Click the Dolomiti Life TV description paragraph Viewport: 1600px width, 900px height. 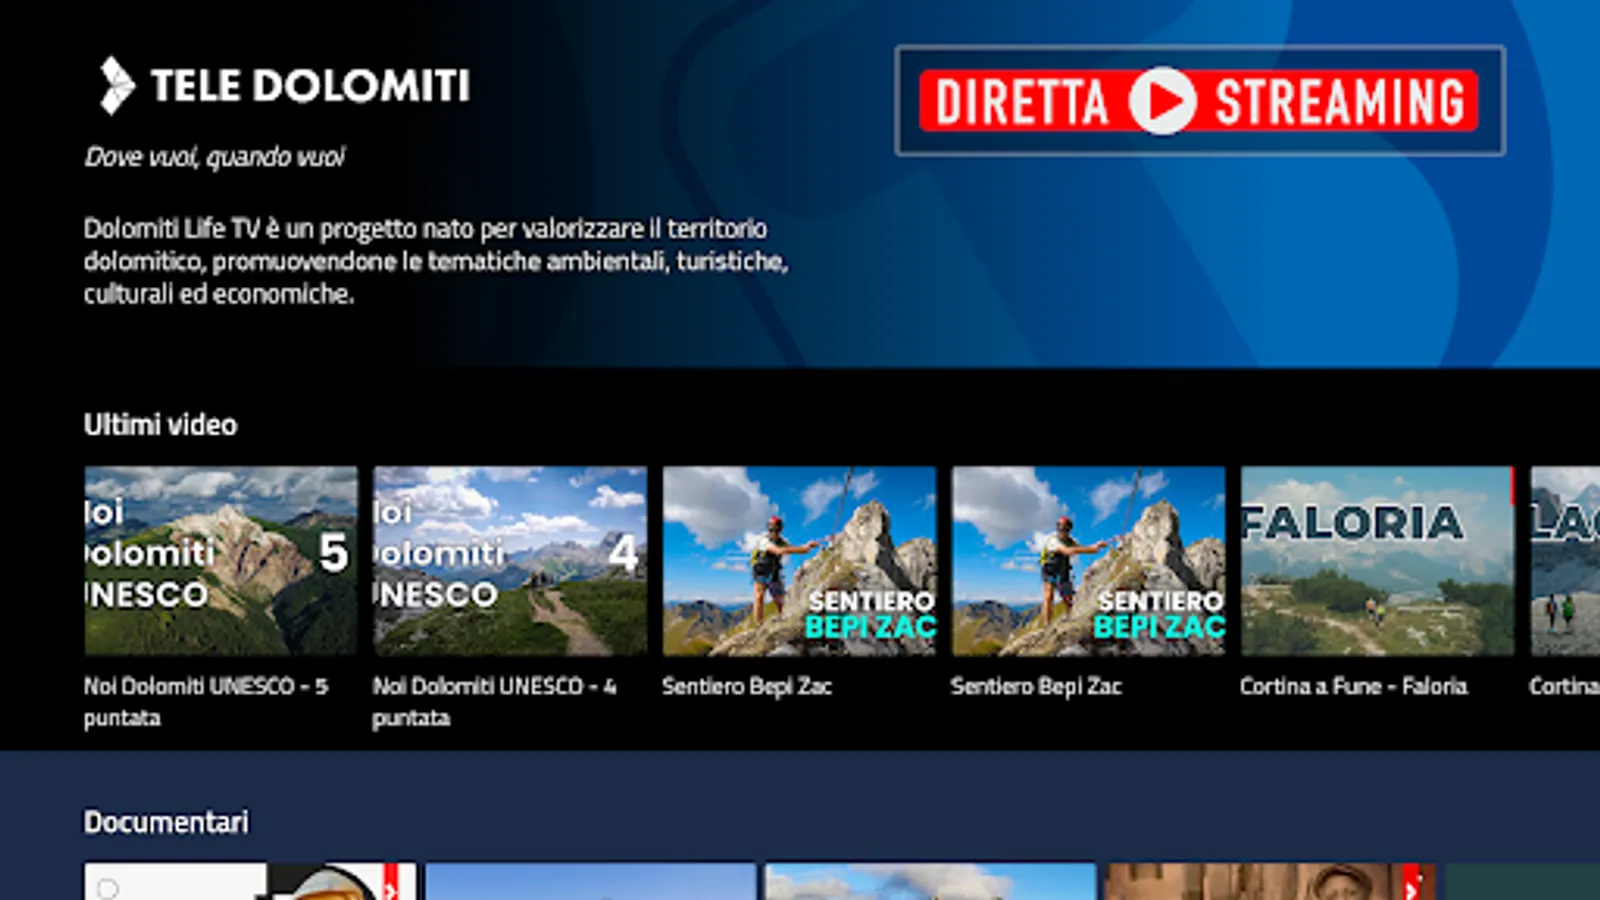pos(436,261)
